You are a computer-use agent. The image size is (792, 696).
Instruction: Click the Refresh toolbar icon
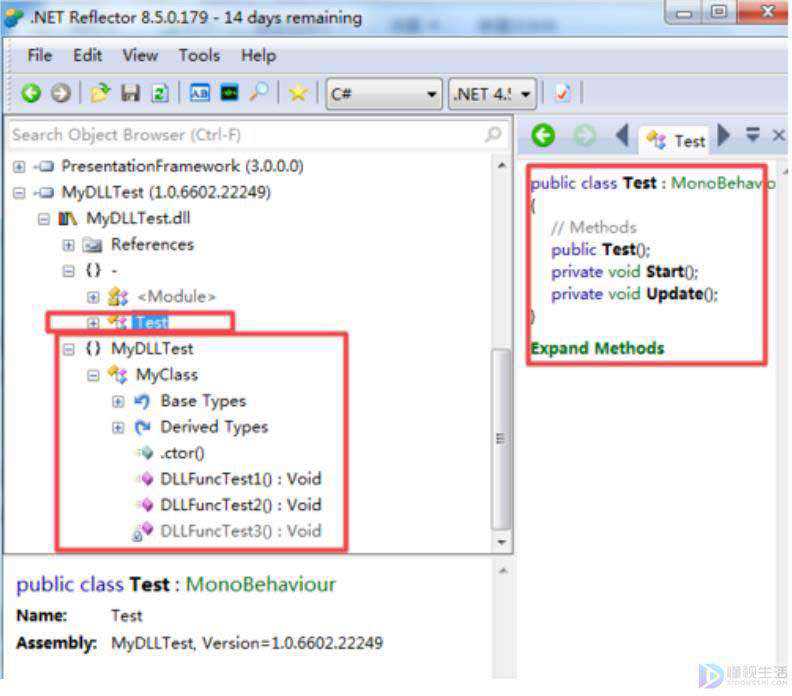(x=160, y=93)
